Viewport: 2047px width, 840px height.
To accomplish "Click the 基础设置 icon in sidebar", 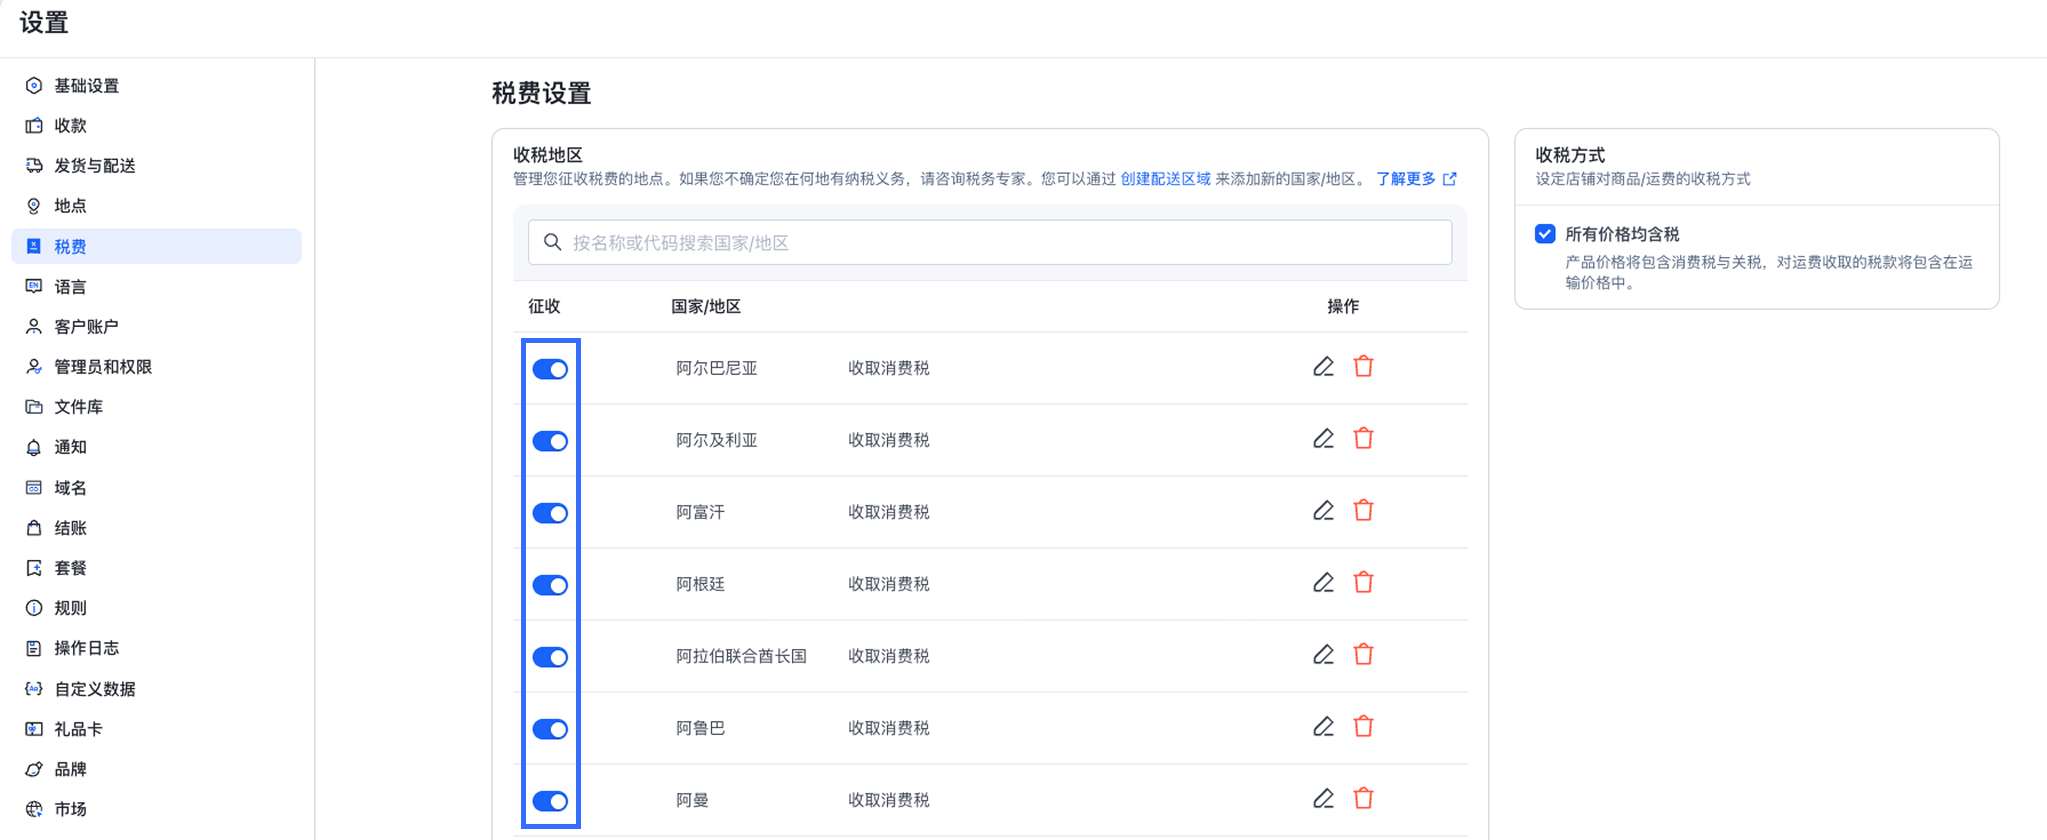I will [34, 86].
